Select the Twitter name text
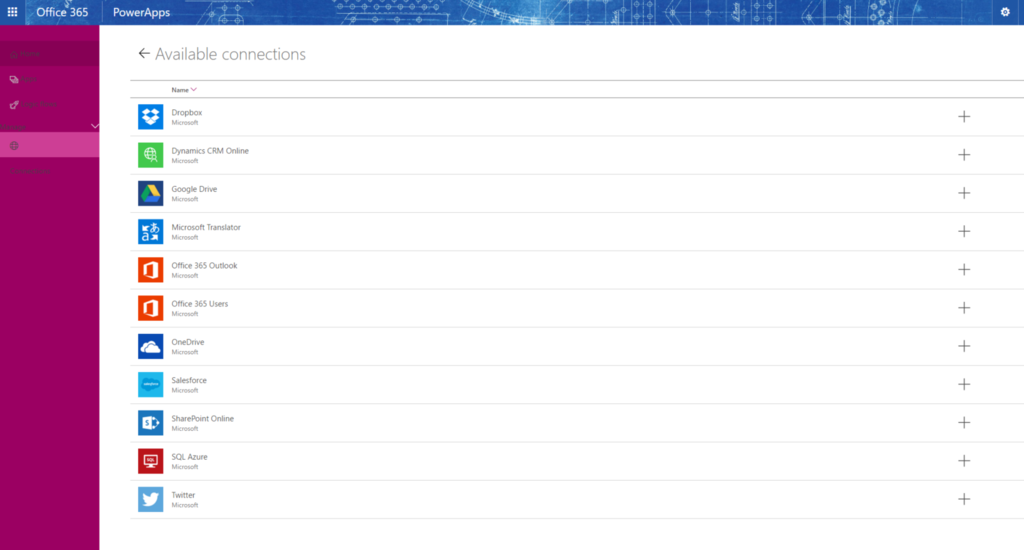1024x550 pixels. (x=184, y=495)
